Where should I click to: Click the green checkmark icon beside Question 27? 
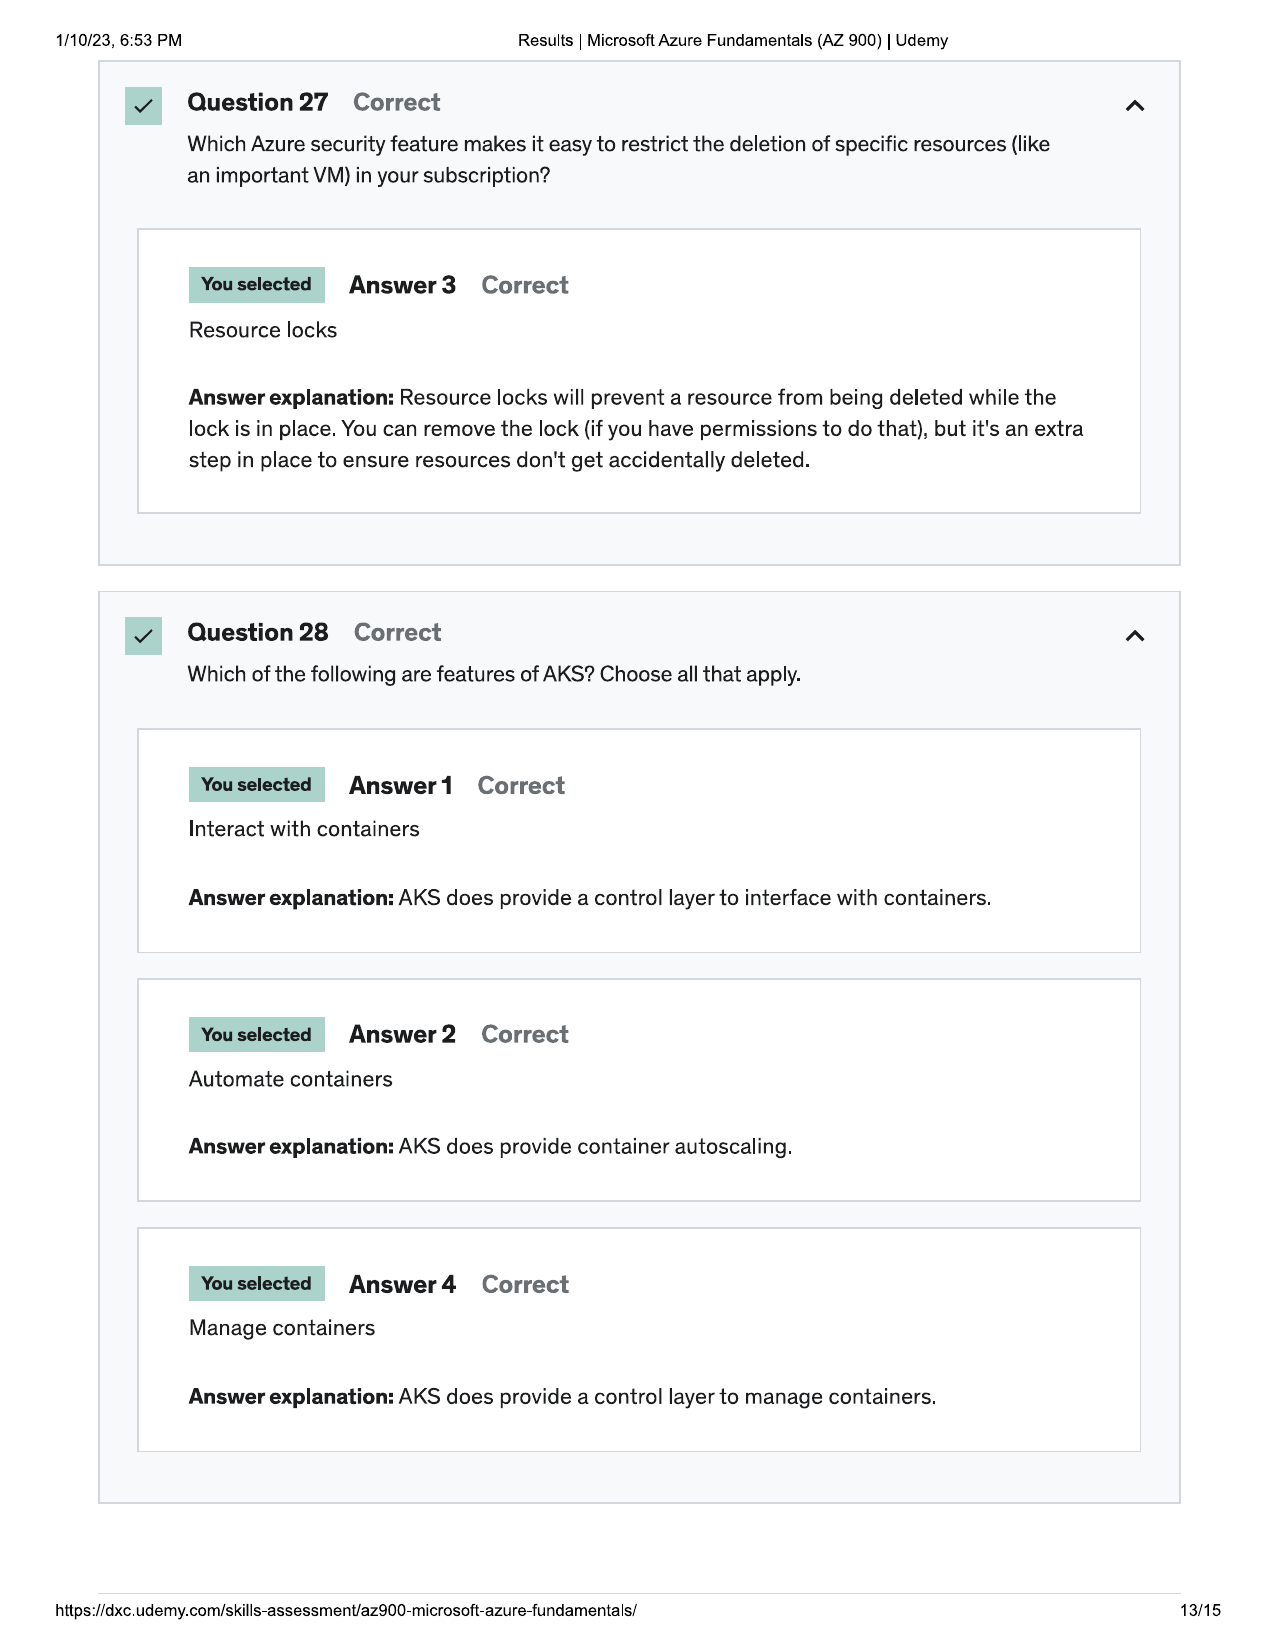143,106
